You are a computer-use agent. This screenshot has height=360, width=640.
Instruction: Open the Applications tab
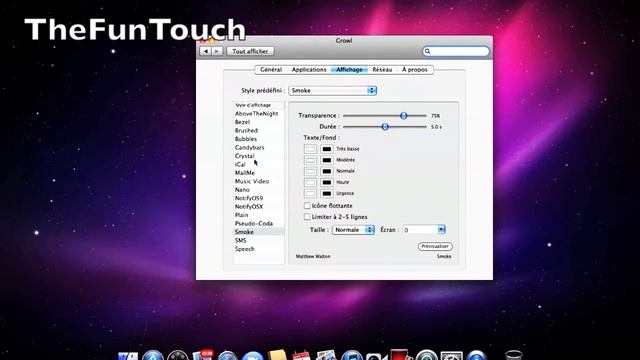click(309, 69)
